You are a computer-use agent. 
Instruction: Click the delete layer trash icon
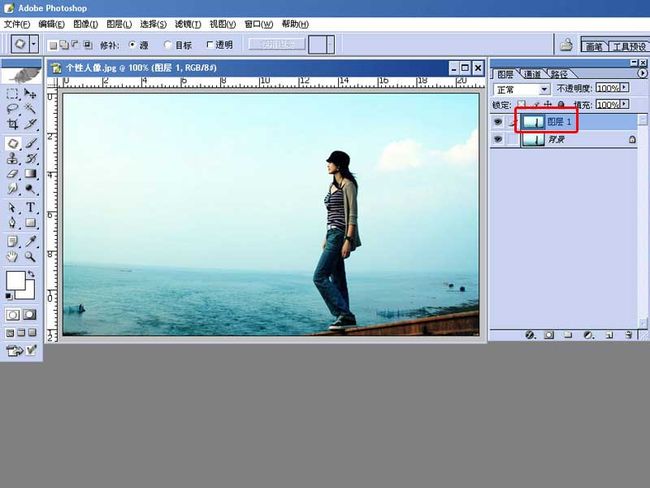629,335
